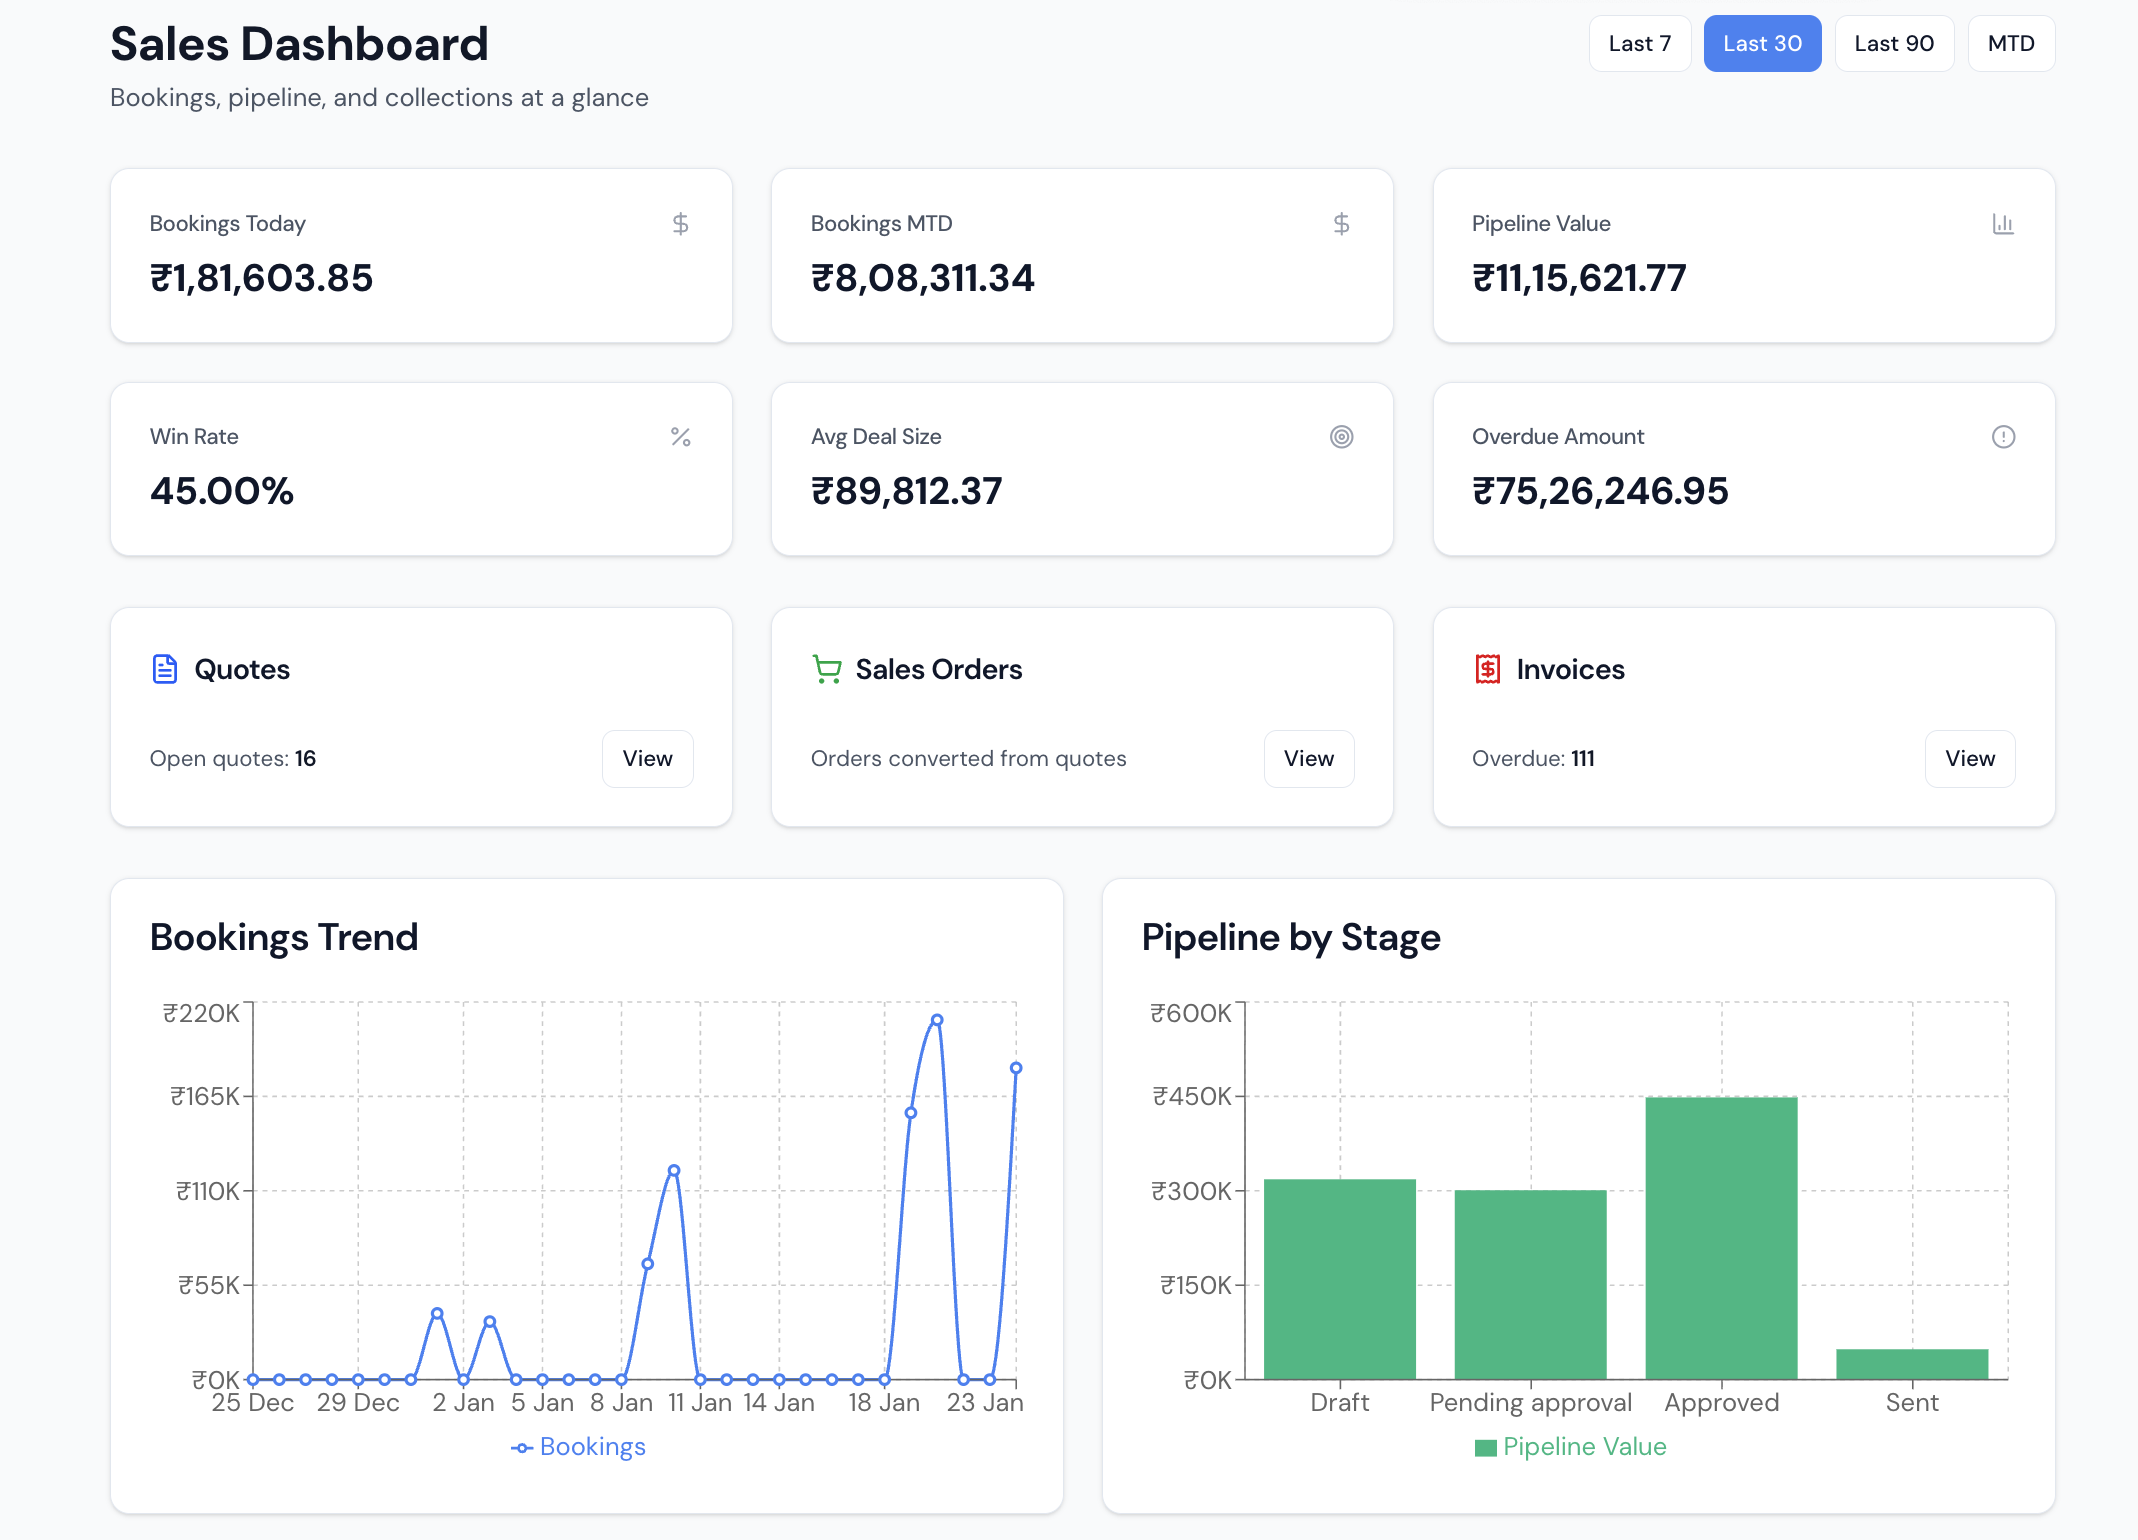The image size is (2138, 1540).
Task: Select the Last 30 range filter
Action: tap(1762, 44)
